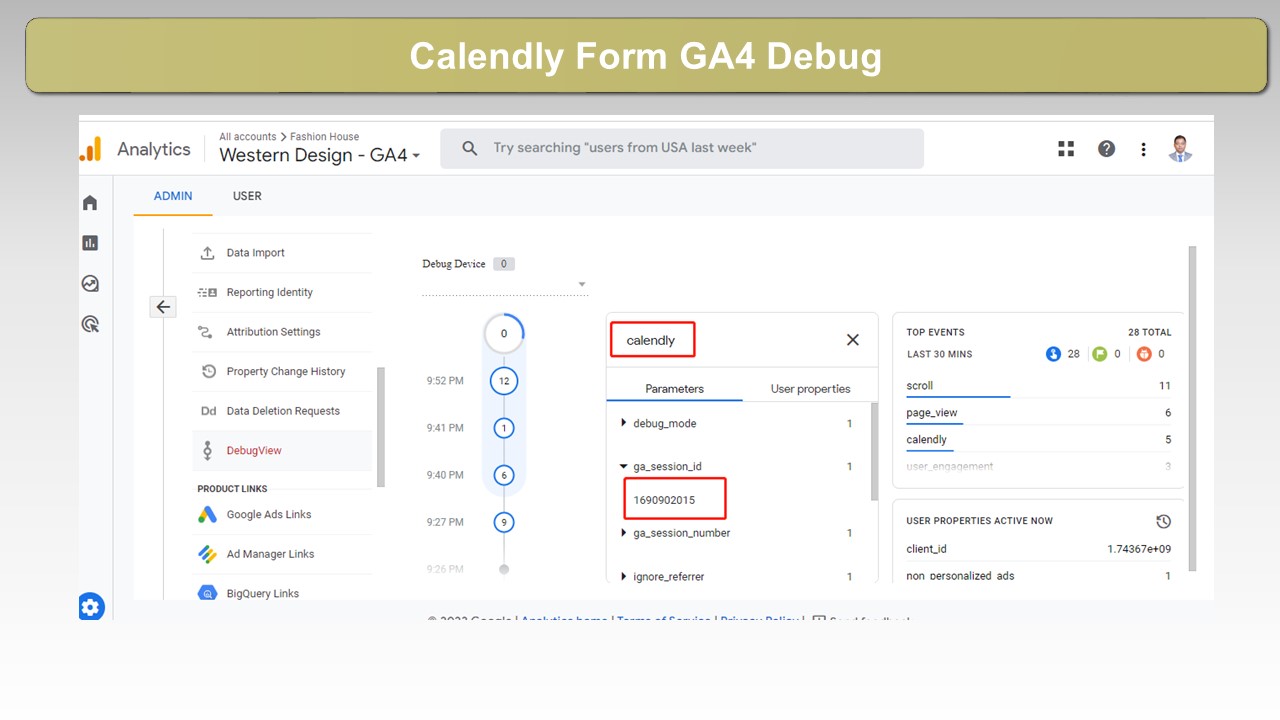Click the Ad Manager Links icon
Screen dimensions: 1280x720
207,554
